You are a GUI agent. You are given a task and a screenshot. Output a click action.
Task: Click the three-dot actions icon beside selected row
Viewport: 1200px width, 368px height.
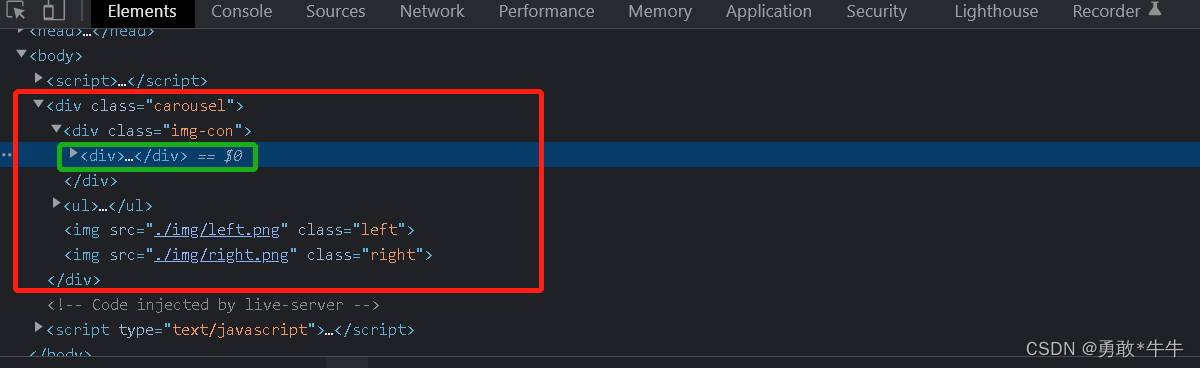point(6,155)
